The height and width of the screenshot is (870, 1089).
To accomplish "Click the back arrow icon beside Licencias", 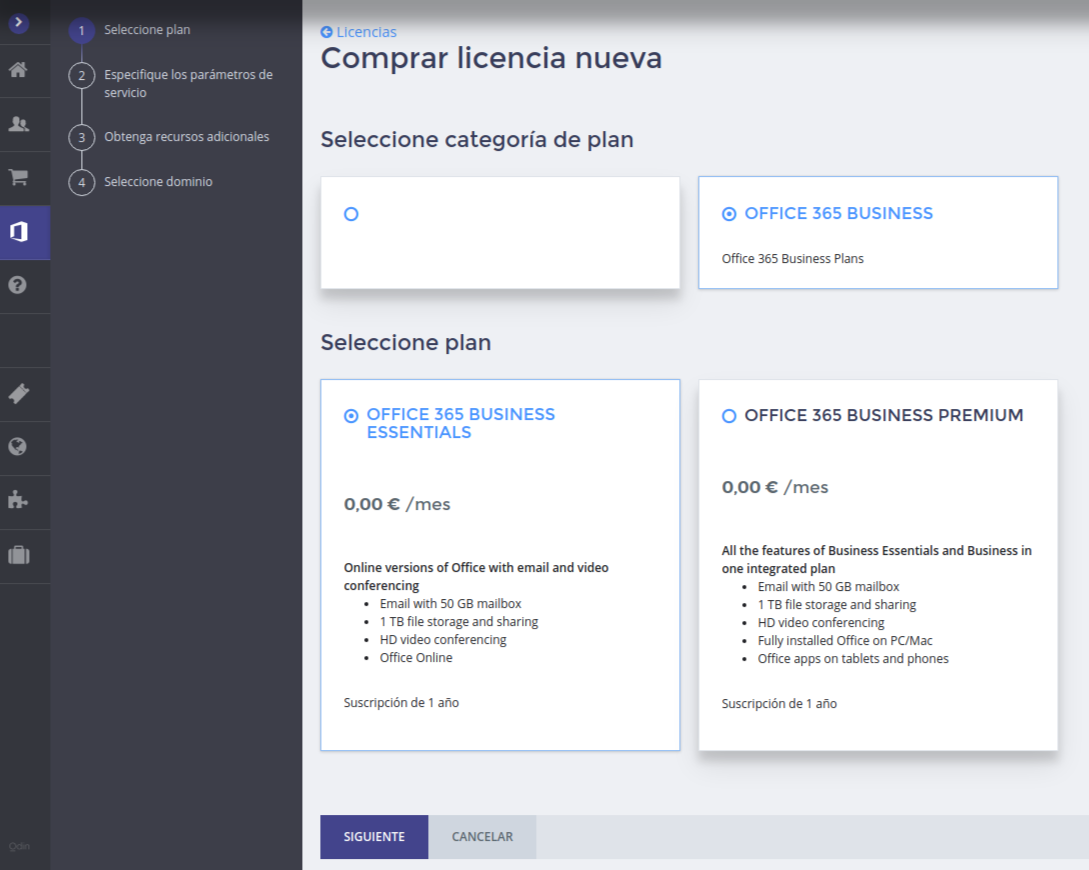I will pyautogui.click(x=326, y=32).
